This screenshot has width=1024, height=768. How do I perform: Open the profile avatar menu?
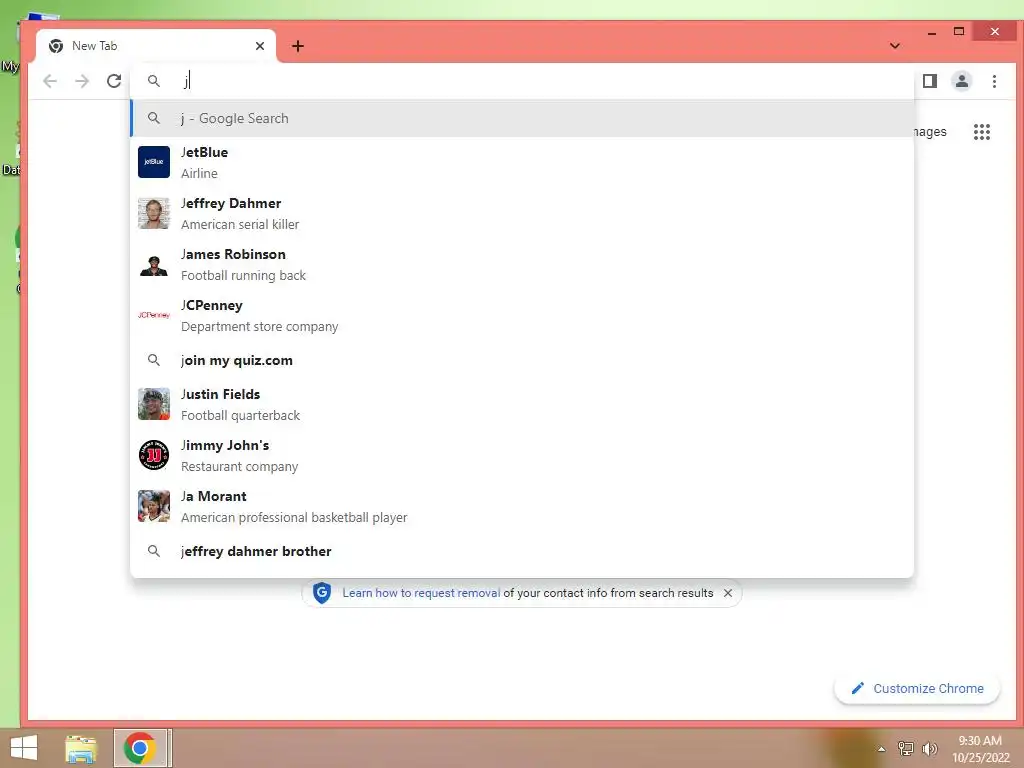tap(962, 81)
